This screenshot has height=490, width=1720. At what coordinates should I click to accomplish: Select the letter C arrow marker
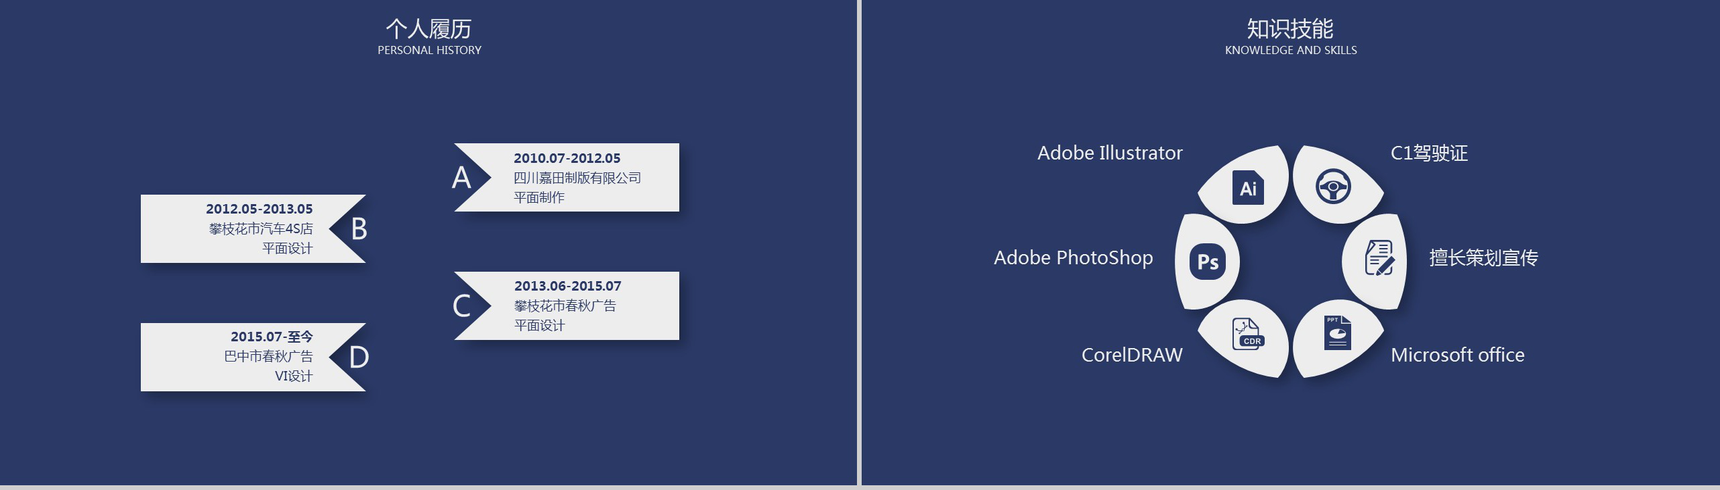point(462,306)
